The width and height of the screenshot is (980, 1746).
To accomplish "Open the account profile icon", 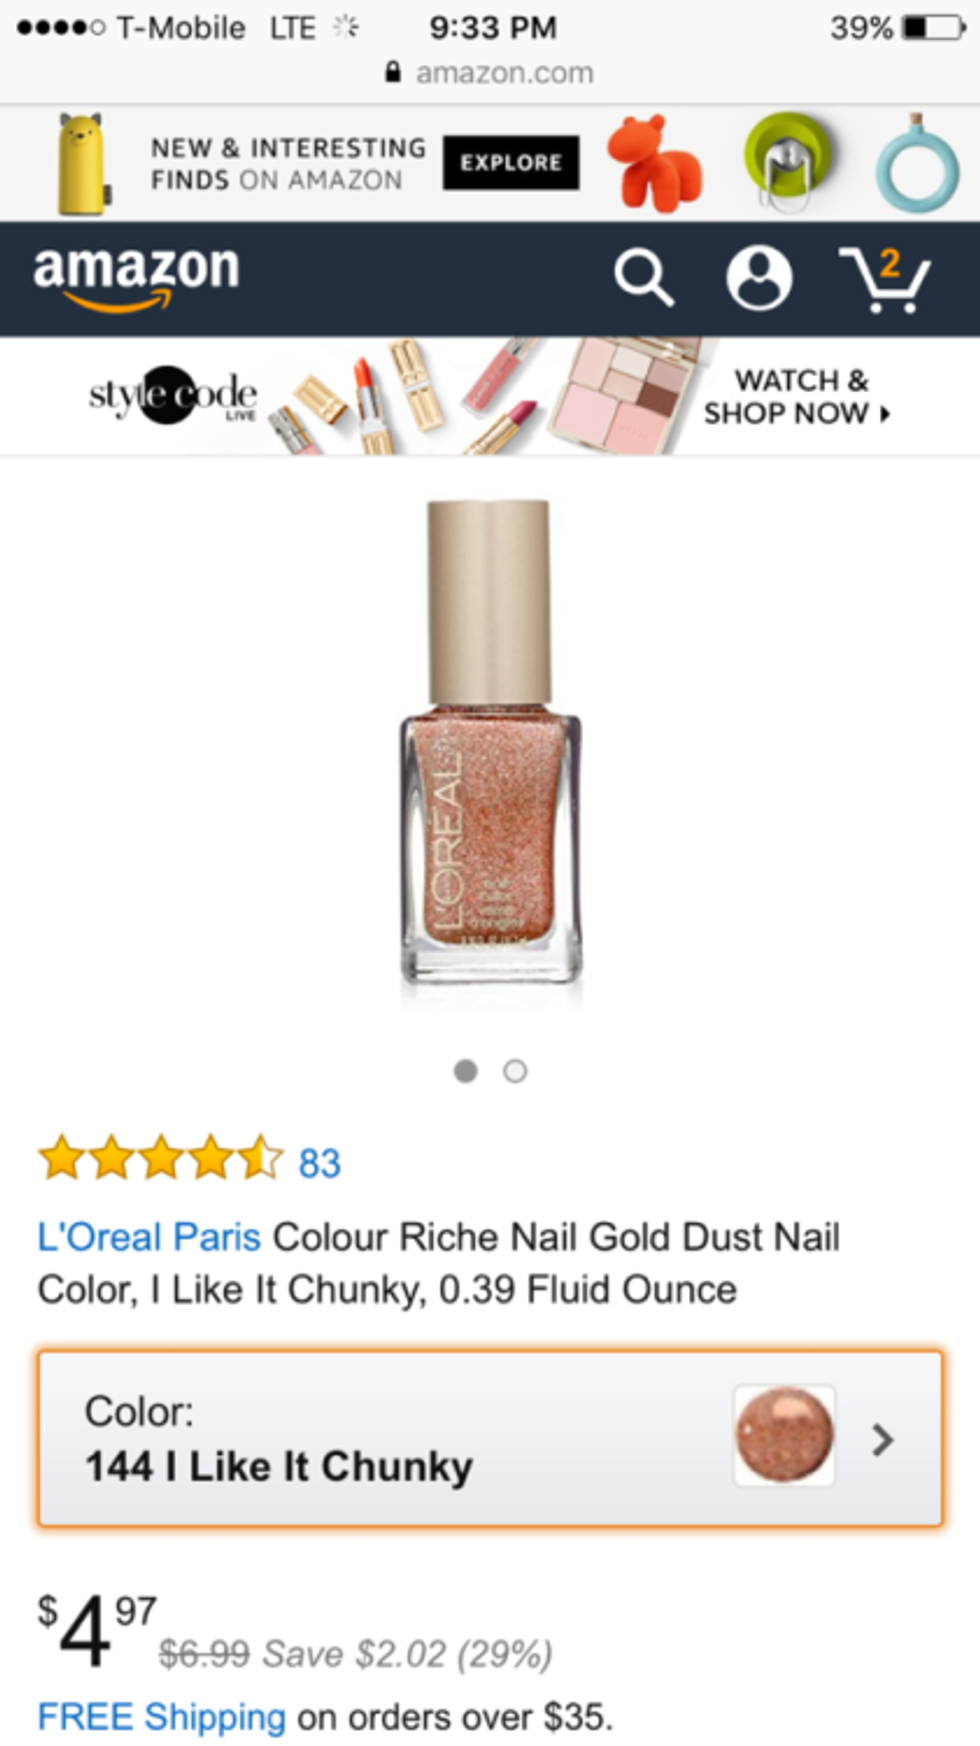I will point(759,277).
